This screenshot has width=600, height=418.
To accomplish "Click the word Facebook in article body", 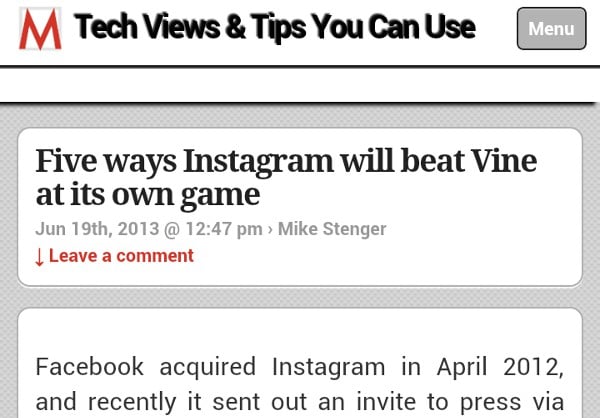I will [x=90, y=366].
